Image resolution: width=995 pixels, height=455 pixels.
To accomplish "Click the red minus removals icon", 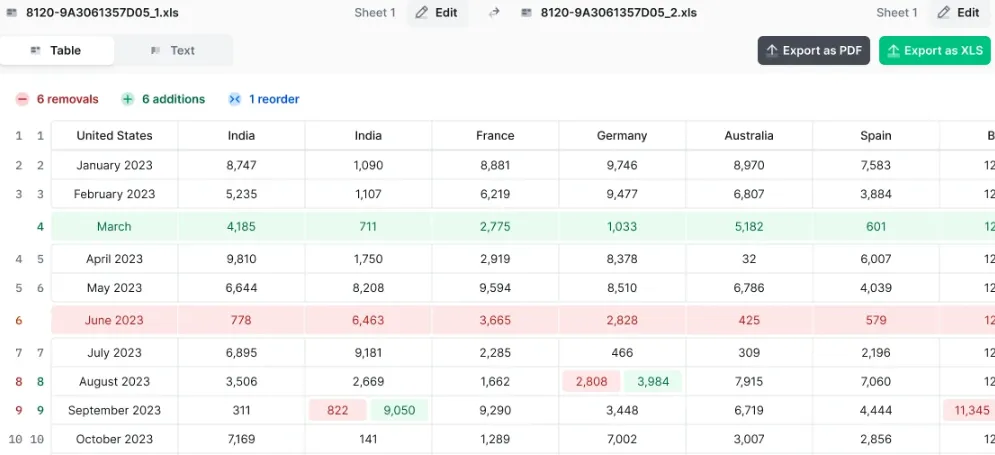I will [x=22, y=99].
